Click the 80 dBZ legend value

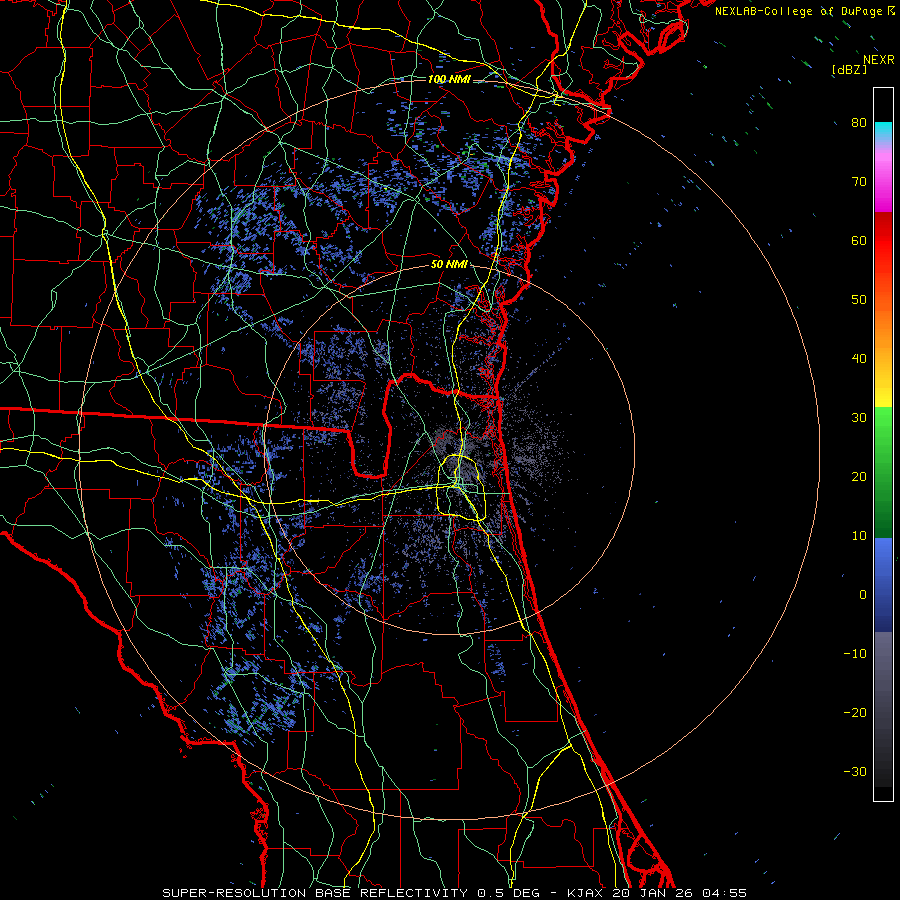tap(859, 122)
